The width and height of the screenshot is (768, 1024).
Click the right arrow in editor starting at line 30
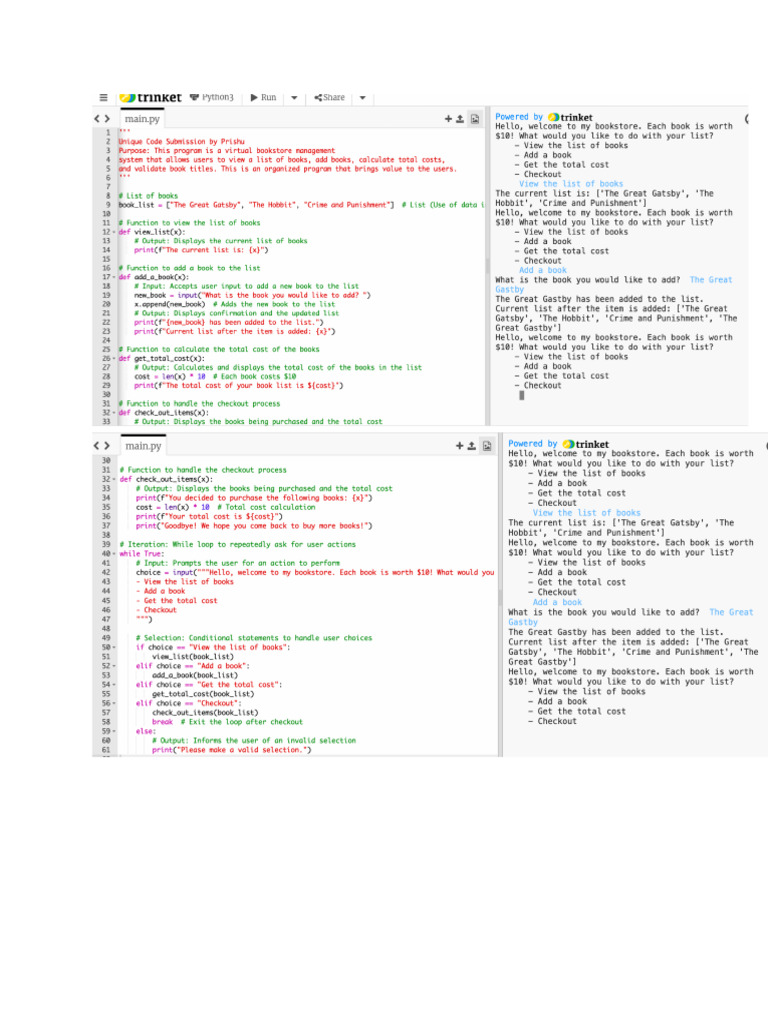tap(108, 446)
